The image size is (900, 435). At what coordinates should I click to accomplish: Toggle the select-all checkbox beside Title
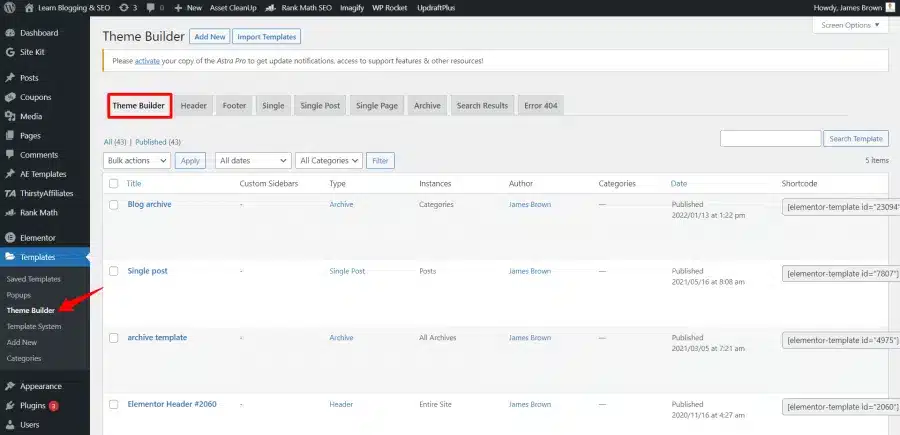tap(114, 184)
